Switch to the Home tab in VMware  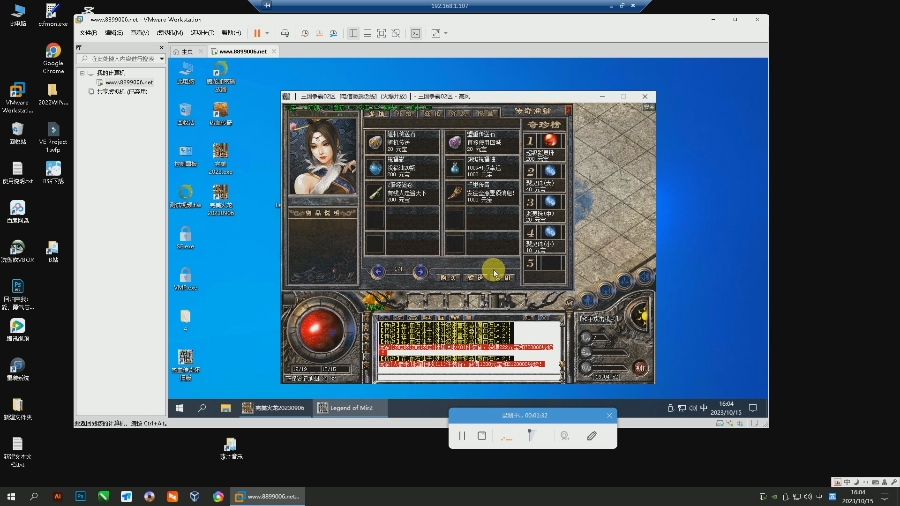point(188,52)
